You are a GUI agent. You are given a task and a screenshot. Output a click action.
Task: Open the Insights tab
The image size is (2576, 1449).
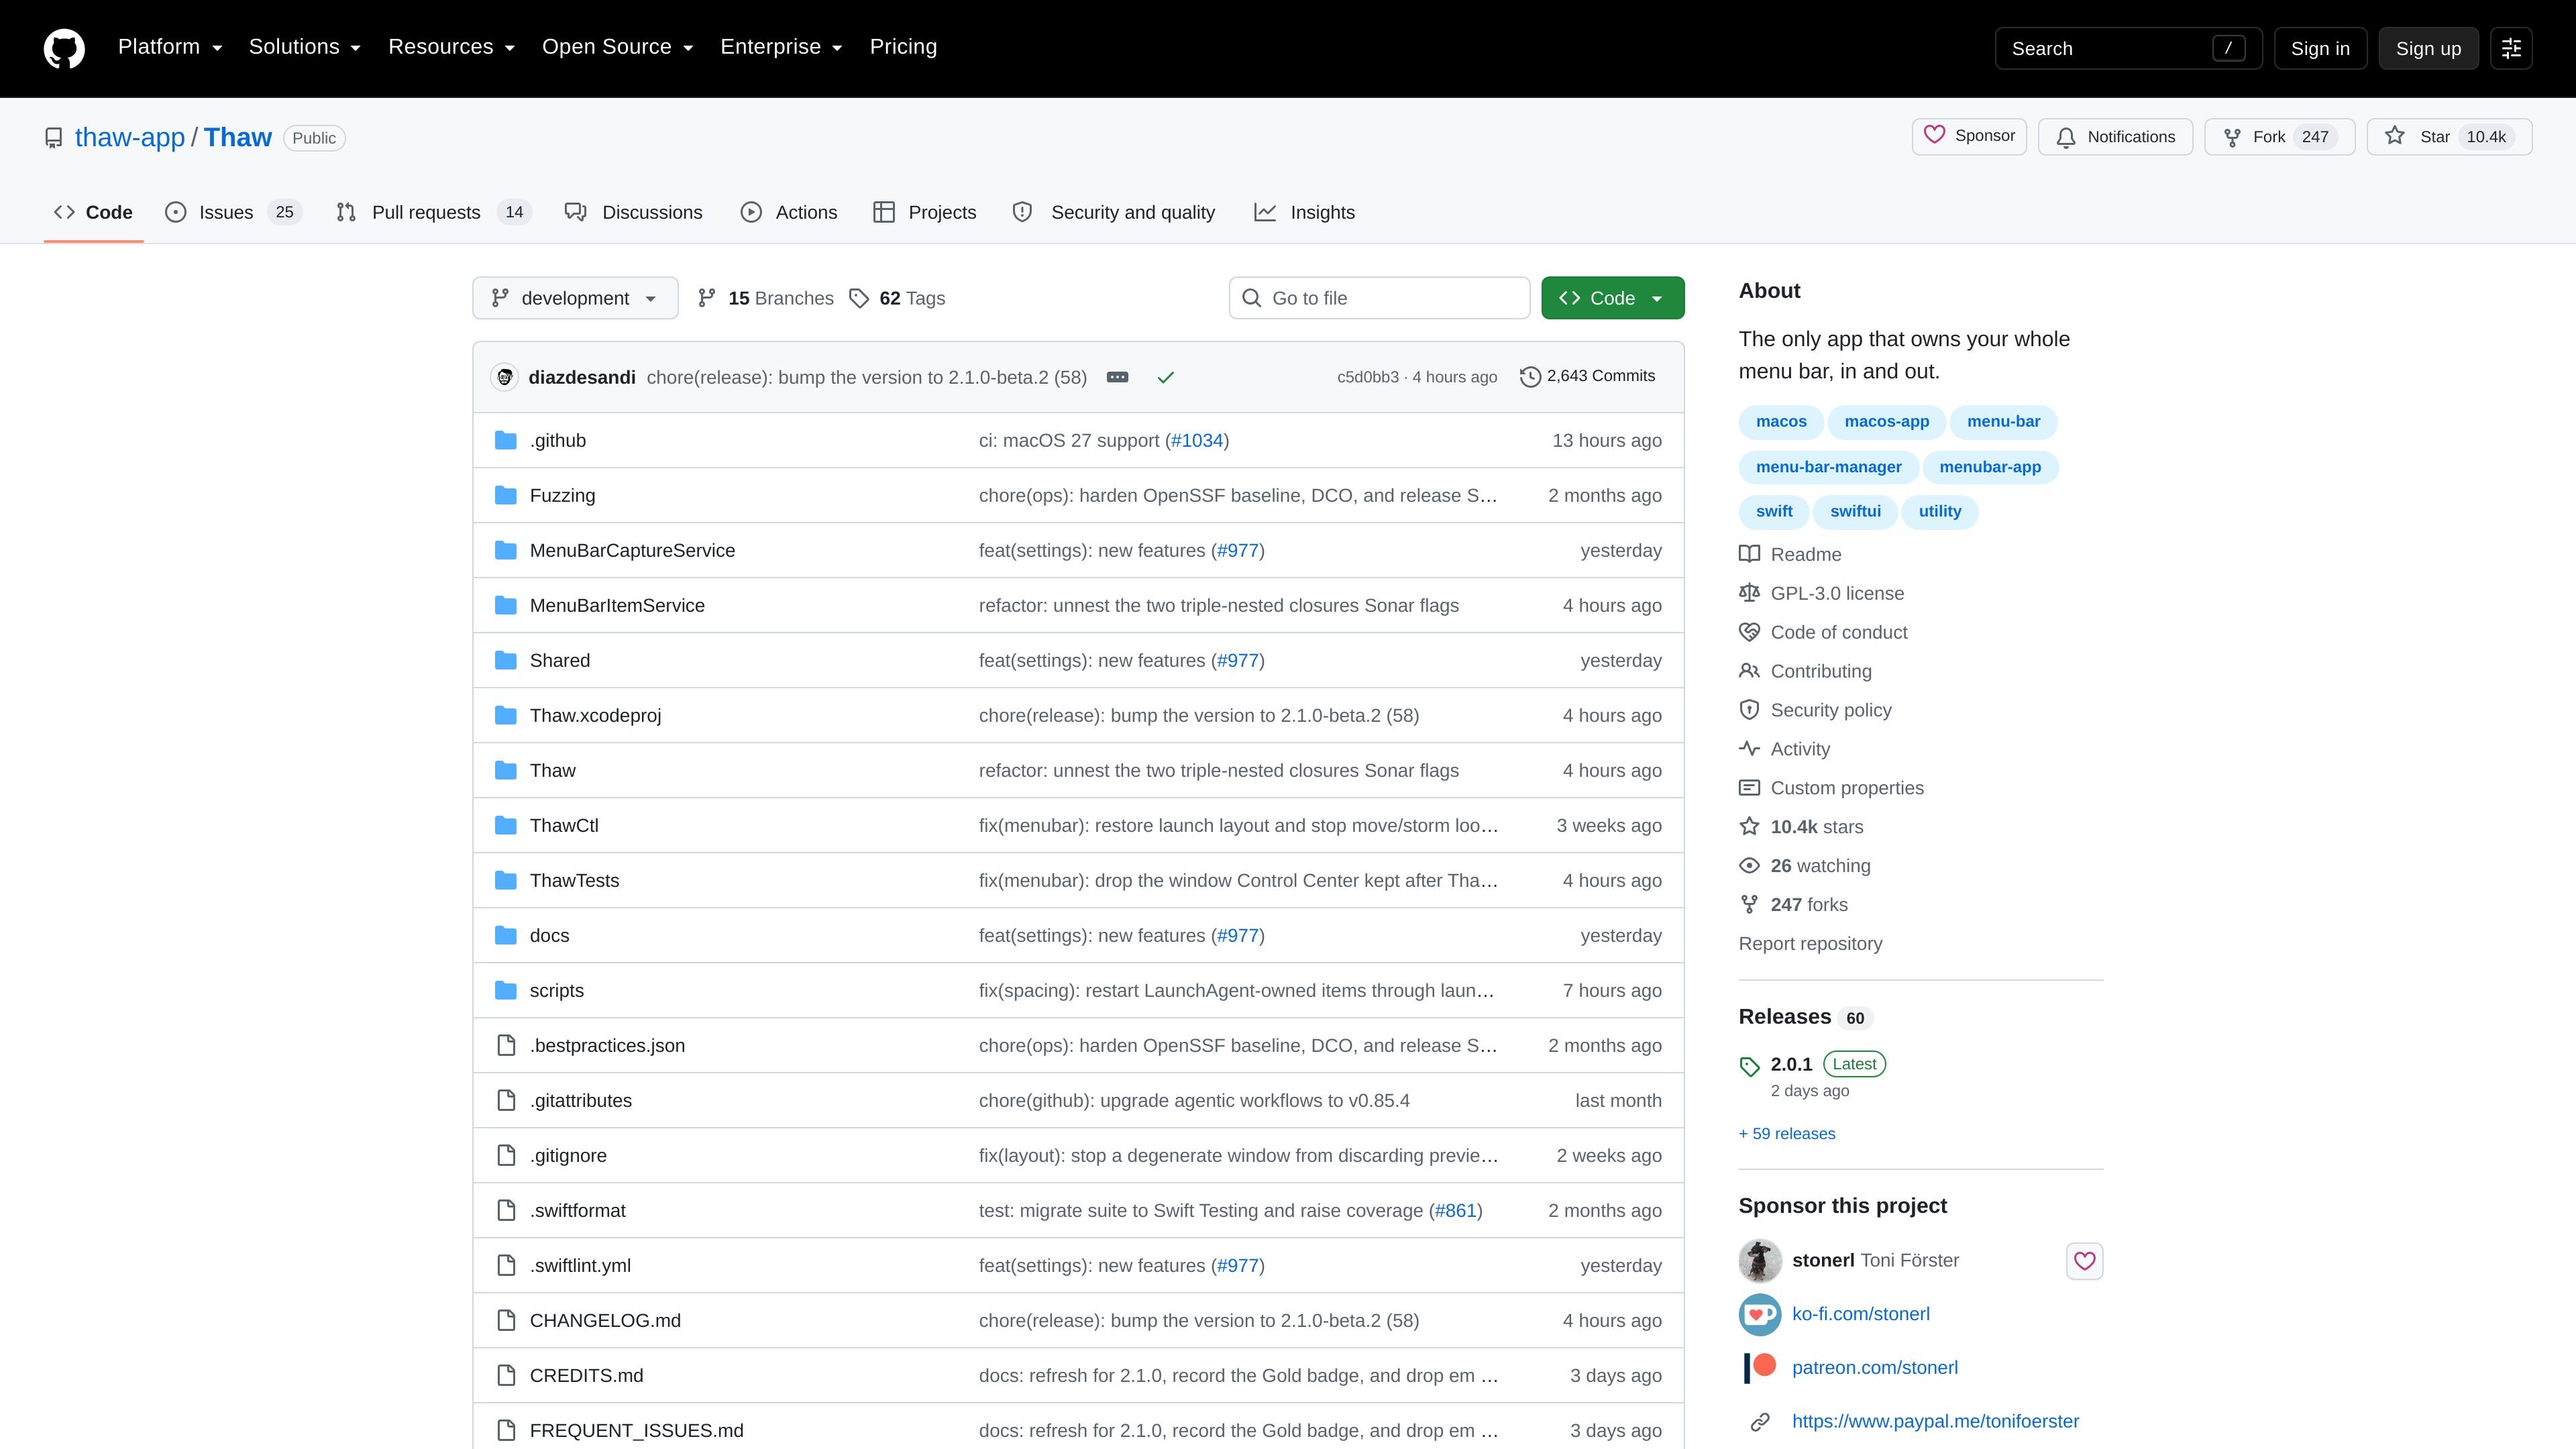[x=1305, y=212]
